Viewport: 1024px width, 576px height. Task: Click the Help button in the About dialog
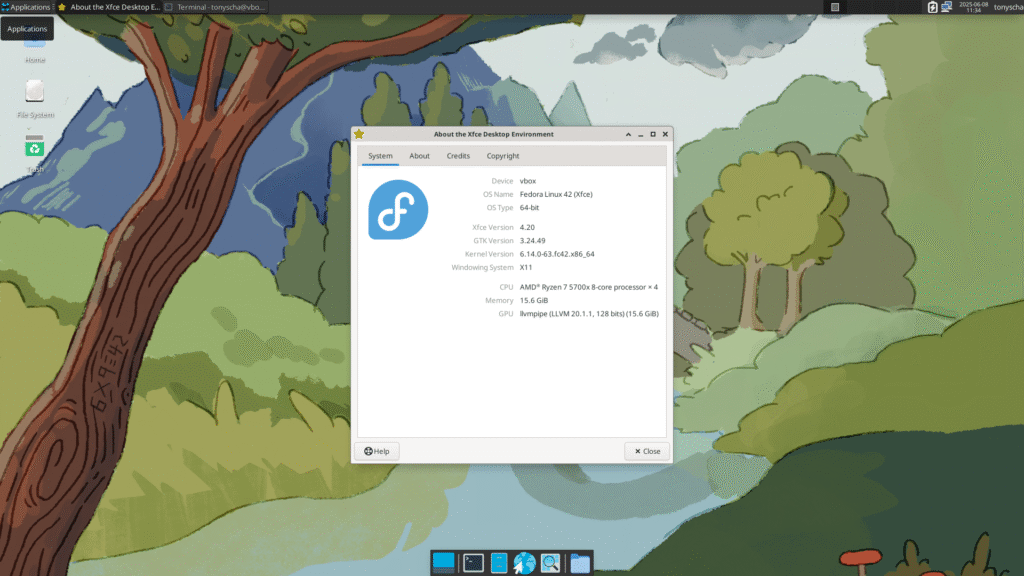click(x=377, y=451)
